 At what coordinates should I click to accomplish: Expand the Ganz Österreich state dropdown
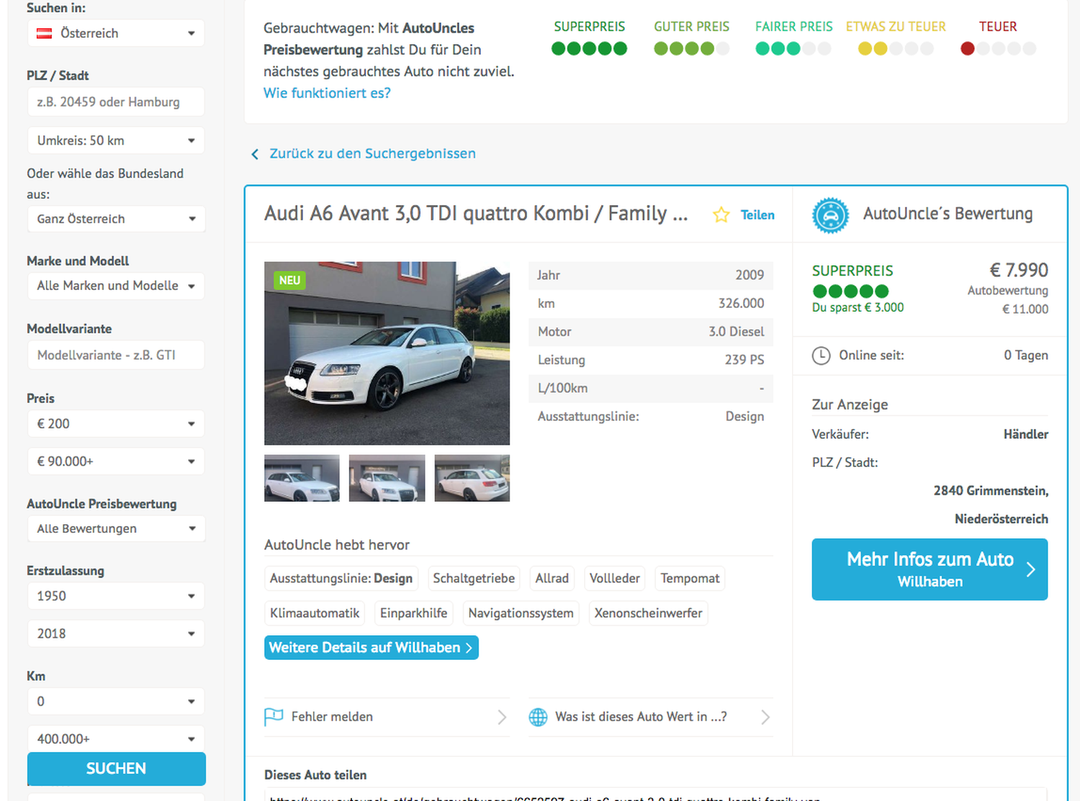(x=115, y=219)
